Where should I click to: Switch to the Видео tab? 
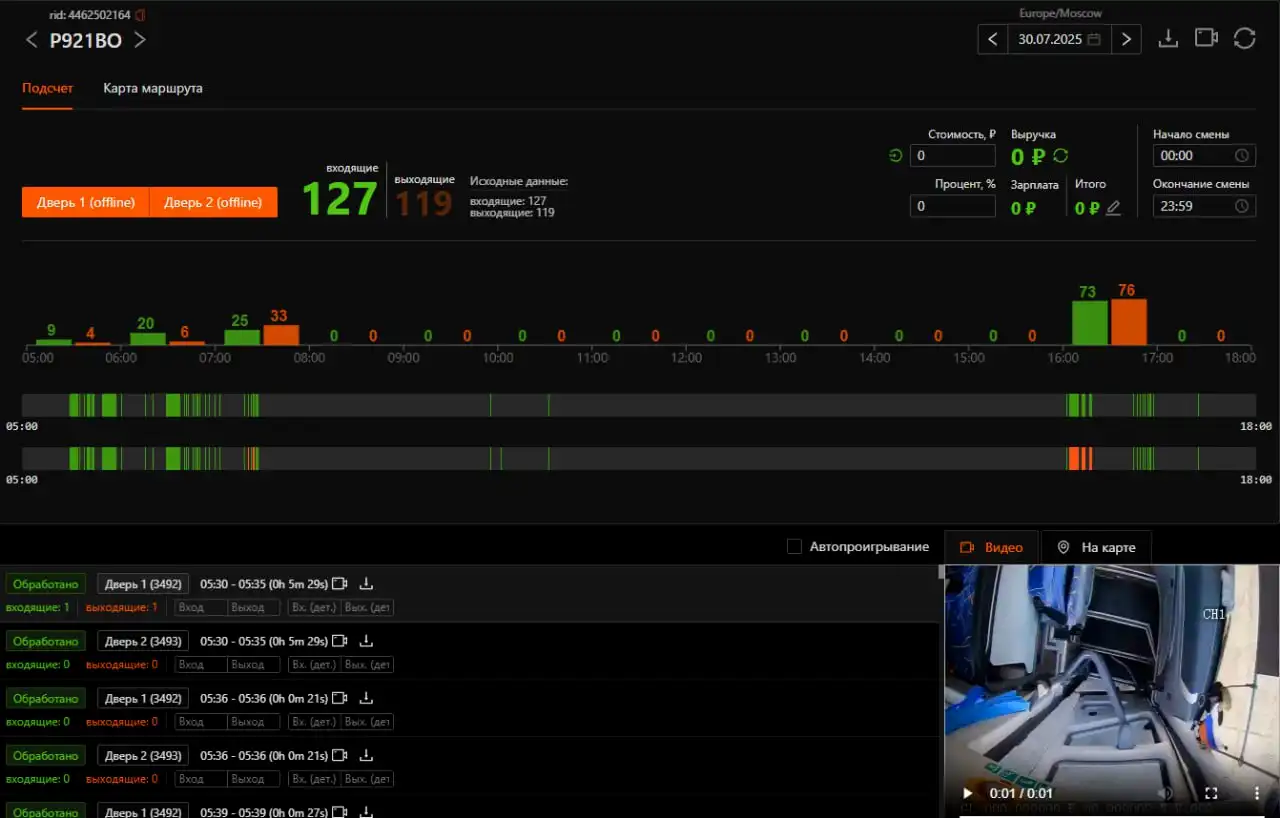[991, 547]
